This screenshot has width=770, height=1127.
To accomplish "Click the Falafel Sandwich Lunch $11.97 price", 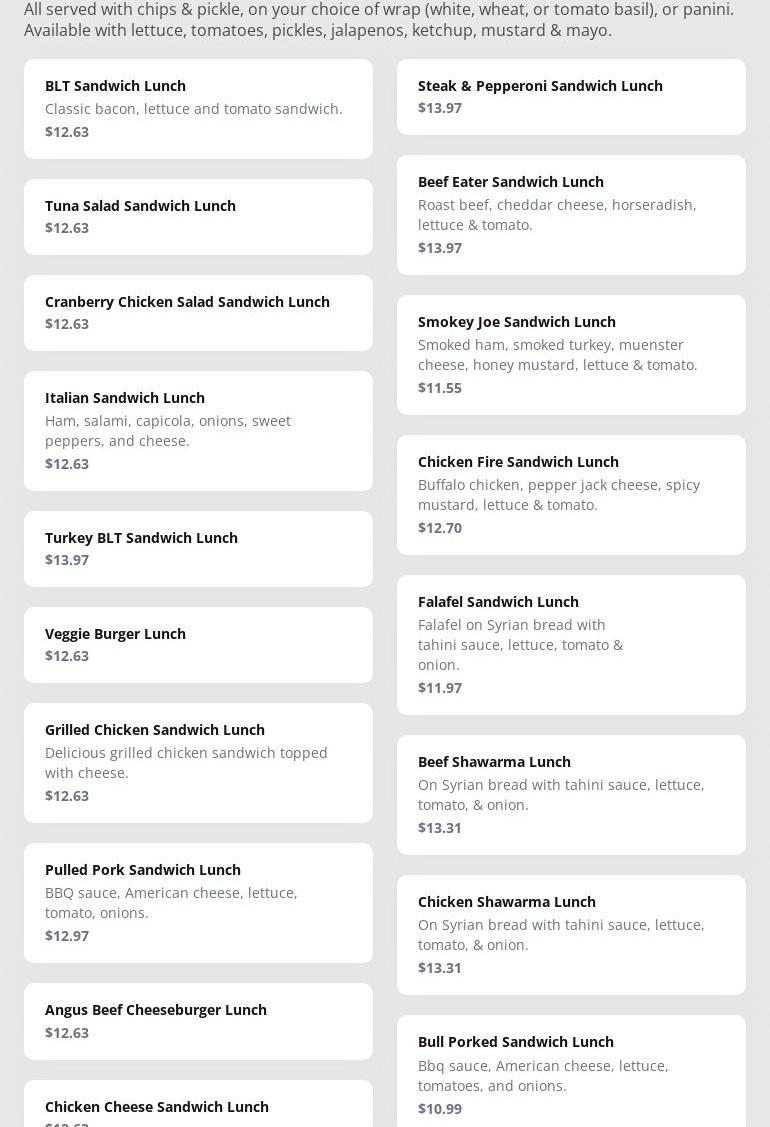I will [x=440, y=688].
